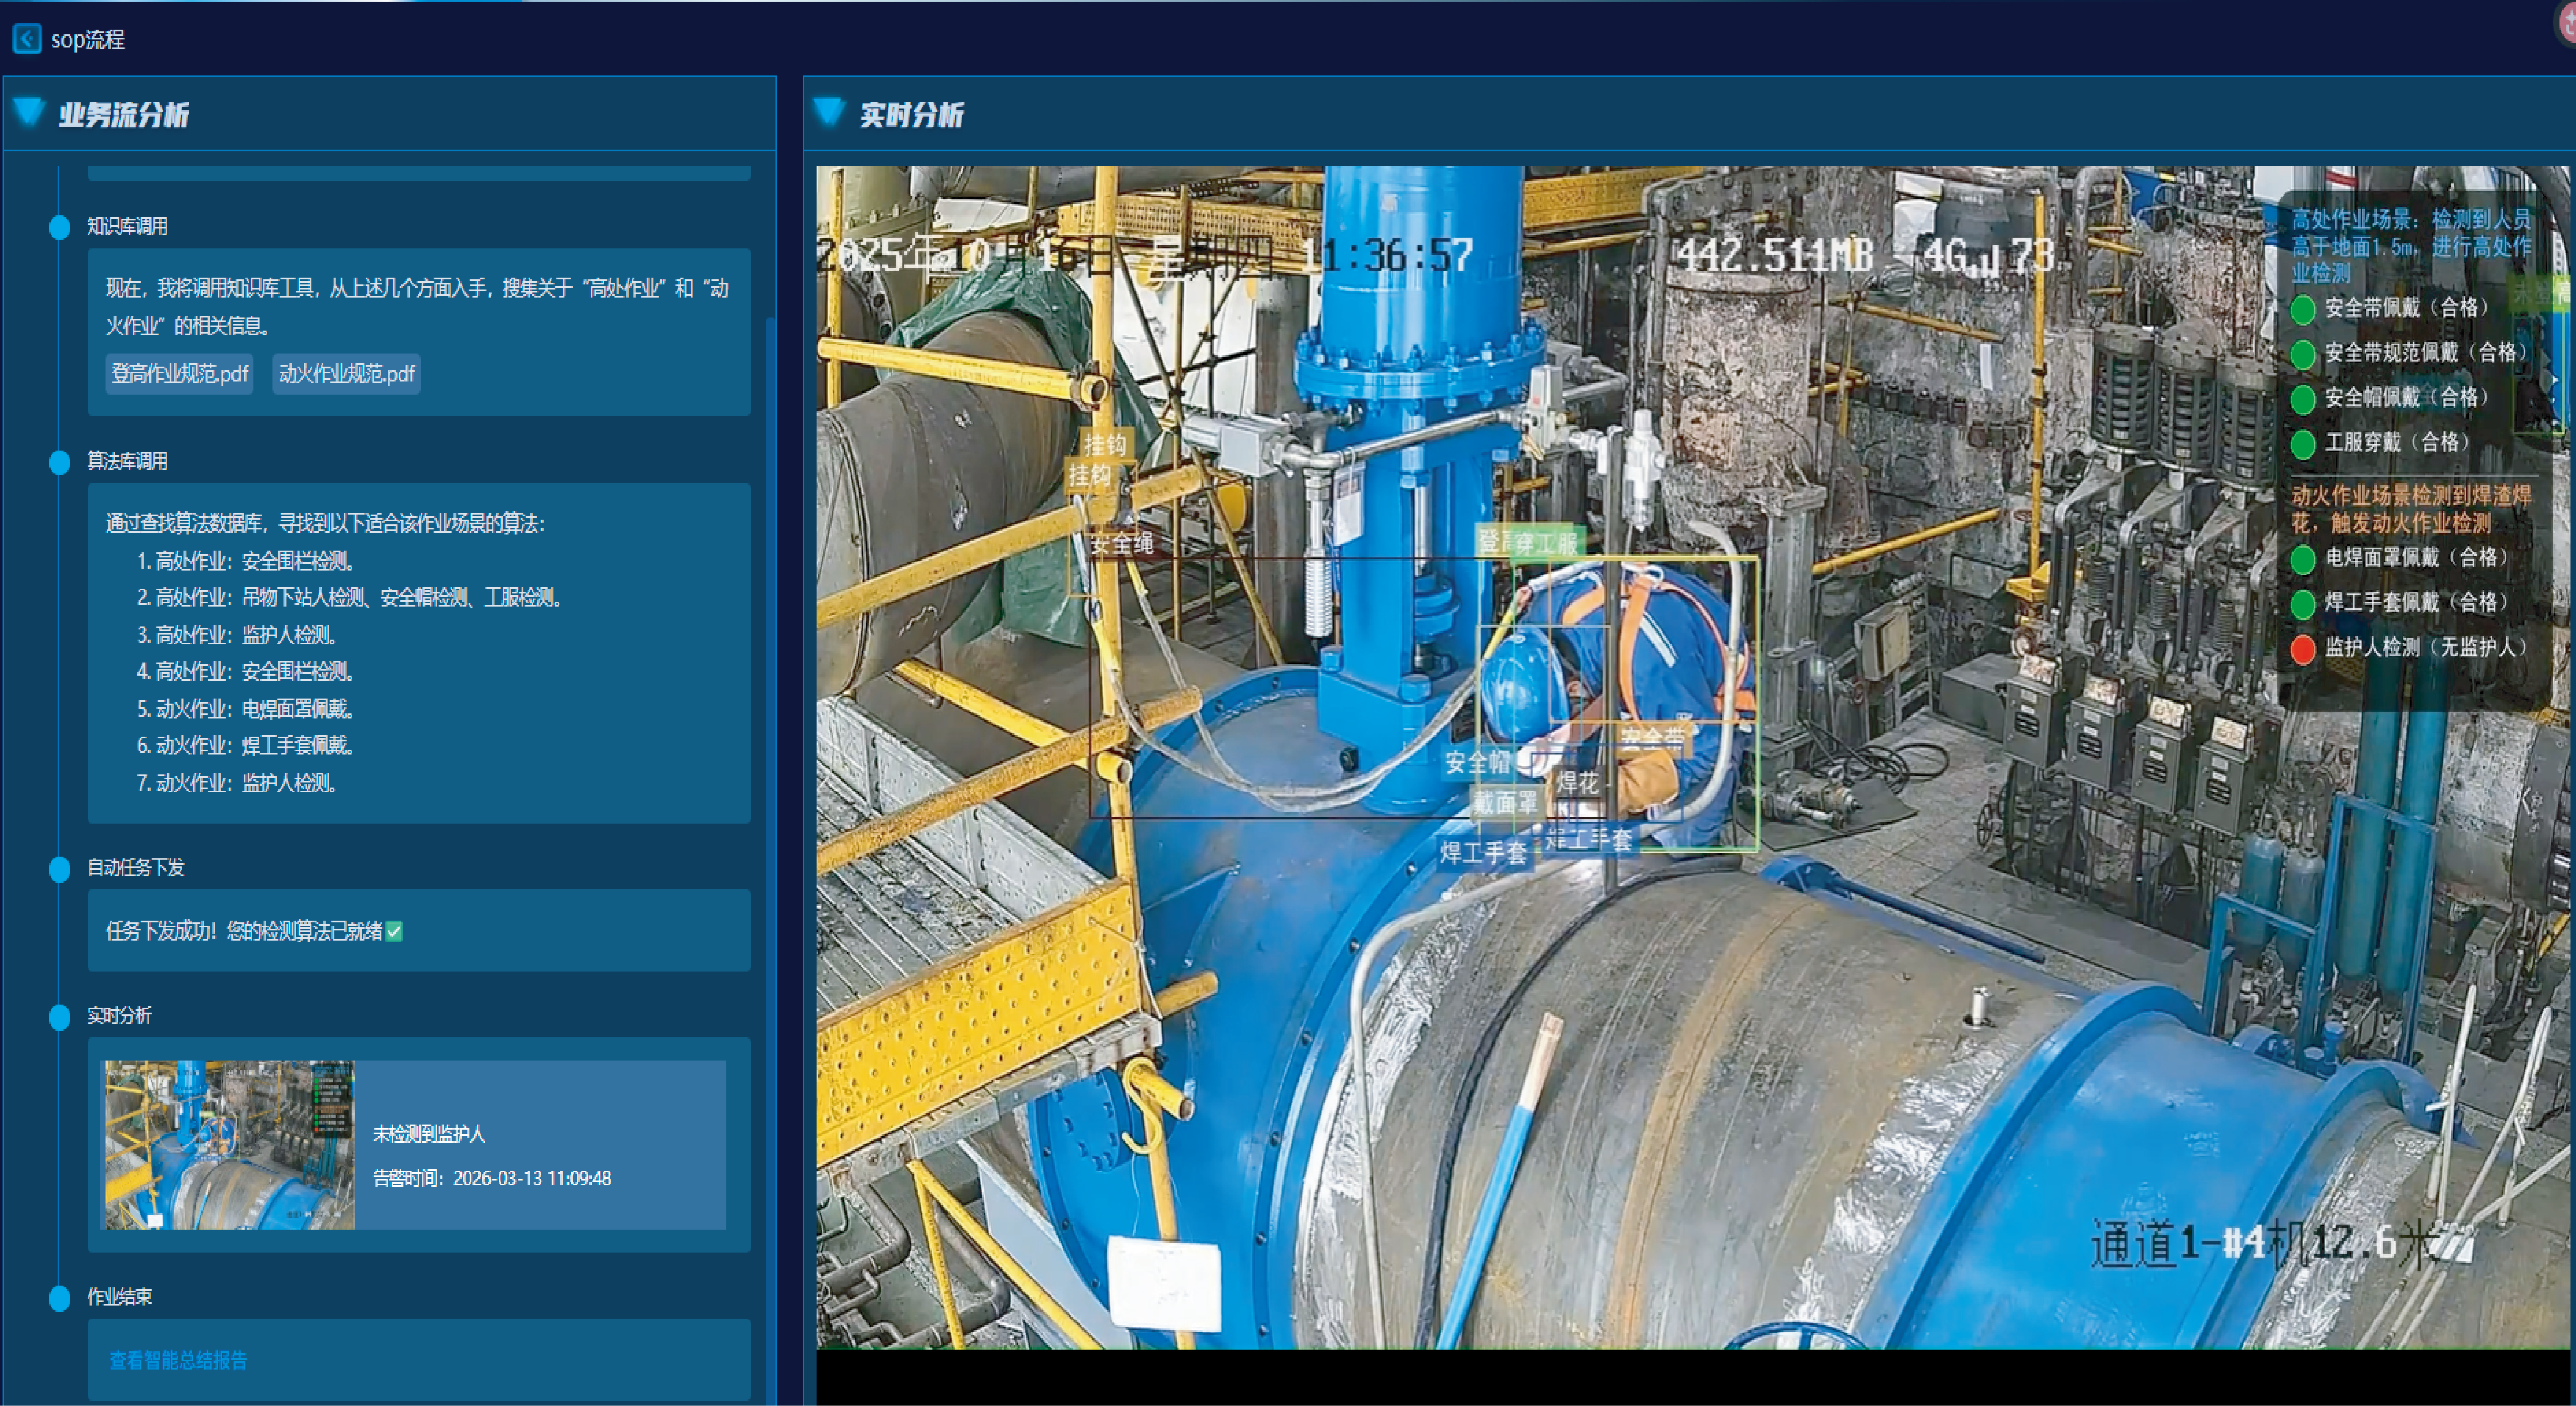Click the 实时分析 panel triangle icon
This screenshot has width=2576, height=1406.
[x=829, y=112]
